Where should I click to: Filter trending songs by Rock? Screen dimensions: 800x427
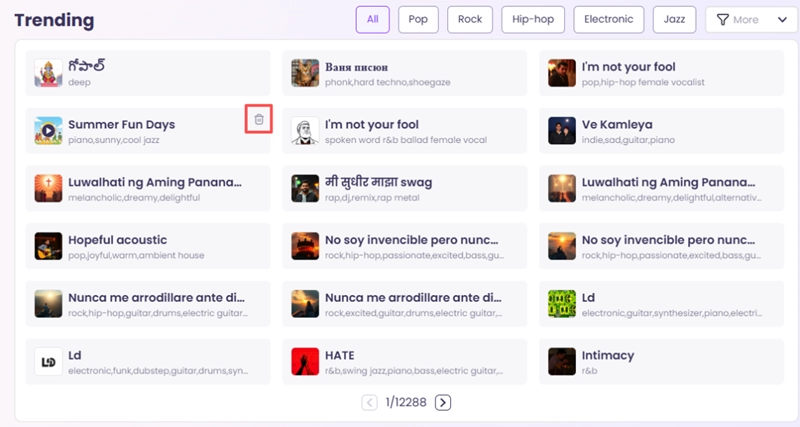[x=470, y=19]
